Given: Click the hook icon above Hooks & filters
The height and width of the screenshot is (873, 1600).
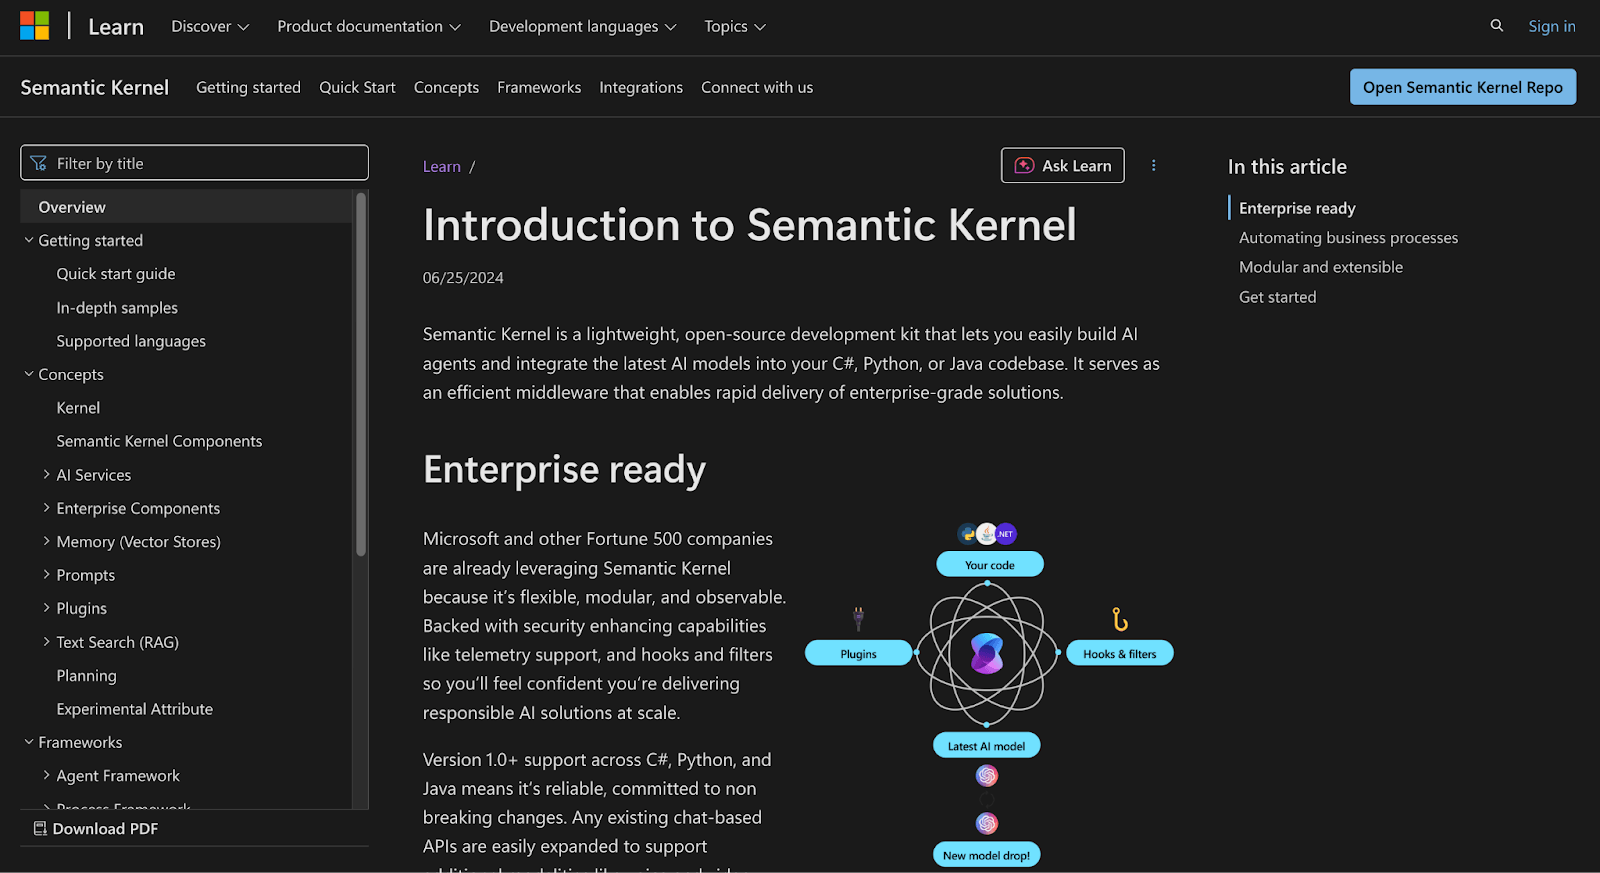Looking at the screenshot, I should click(1120, 620).
